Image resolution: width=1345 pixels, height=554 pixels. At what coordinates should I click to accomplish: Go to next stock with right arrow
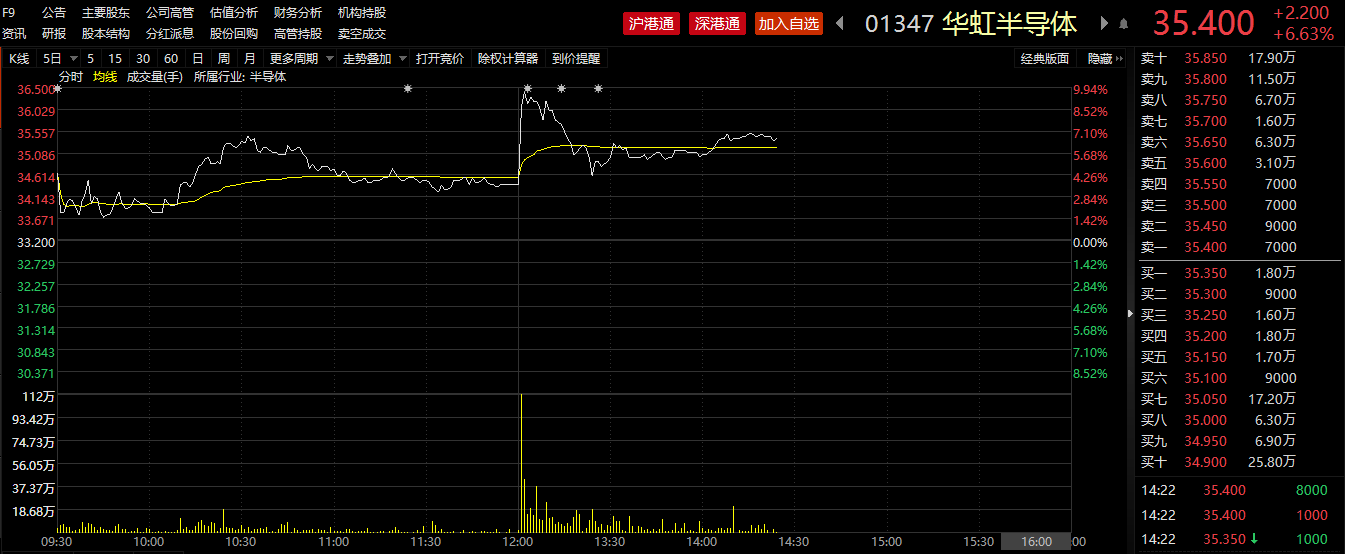tap(1105, 23)
